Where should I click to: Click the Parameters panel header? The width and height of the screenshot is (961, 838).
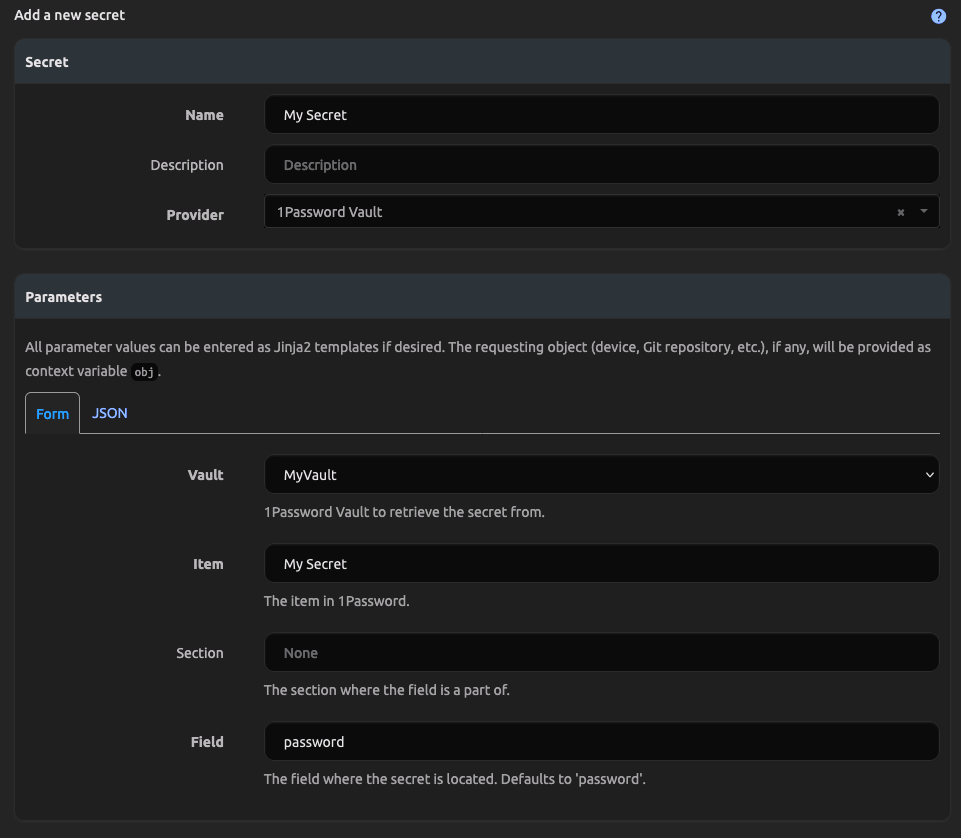tap(64, 296)
